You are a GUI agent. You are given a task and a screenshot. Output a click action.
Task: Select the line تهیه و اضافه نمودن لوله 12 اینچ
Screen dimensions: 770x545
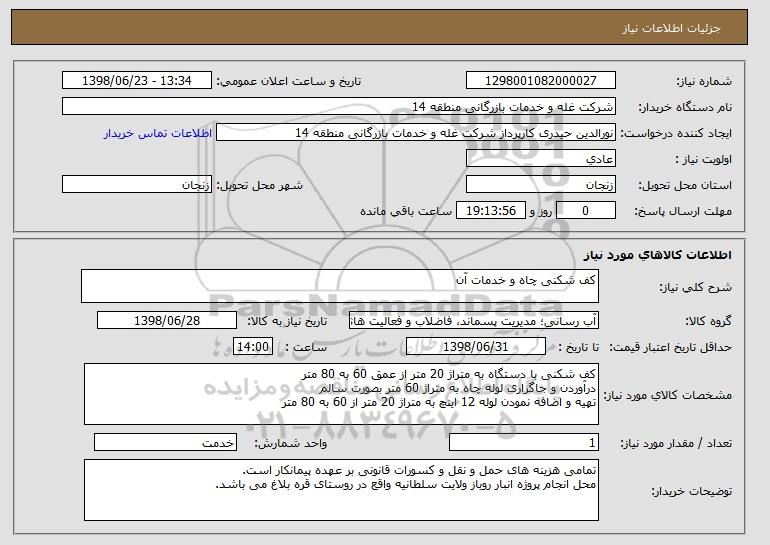(x=439, y=403)
